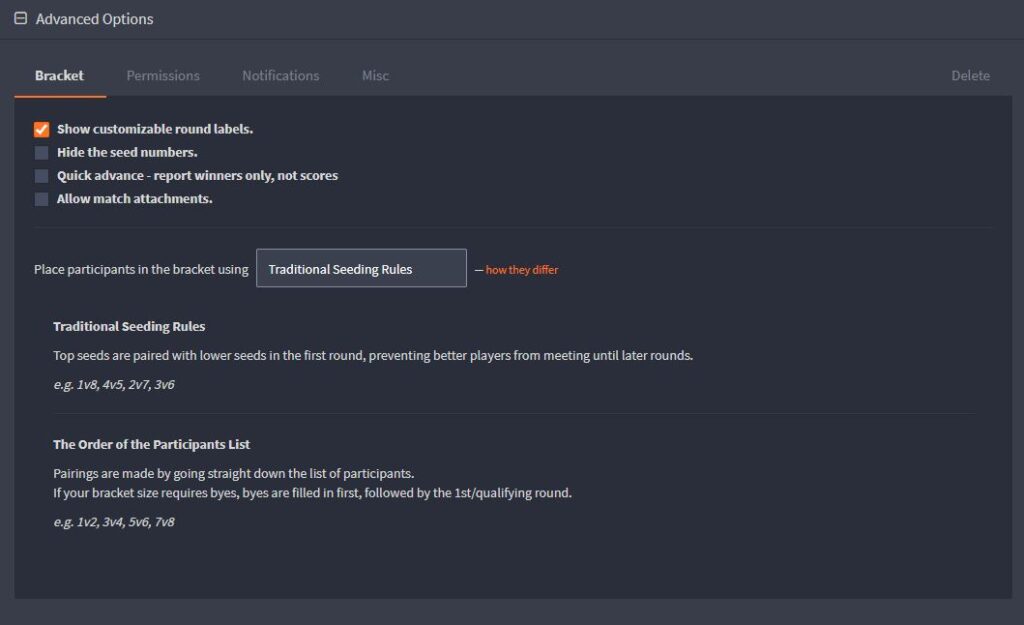This screenshot has height=625, width=1024.
Task: Select the Misc tab
Action: tap(376, 76)
